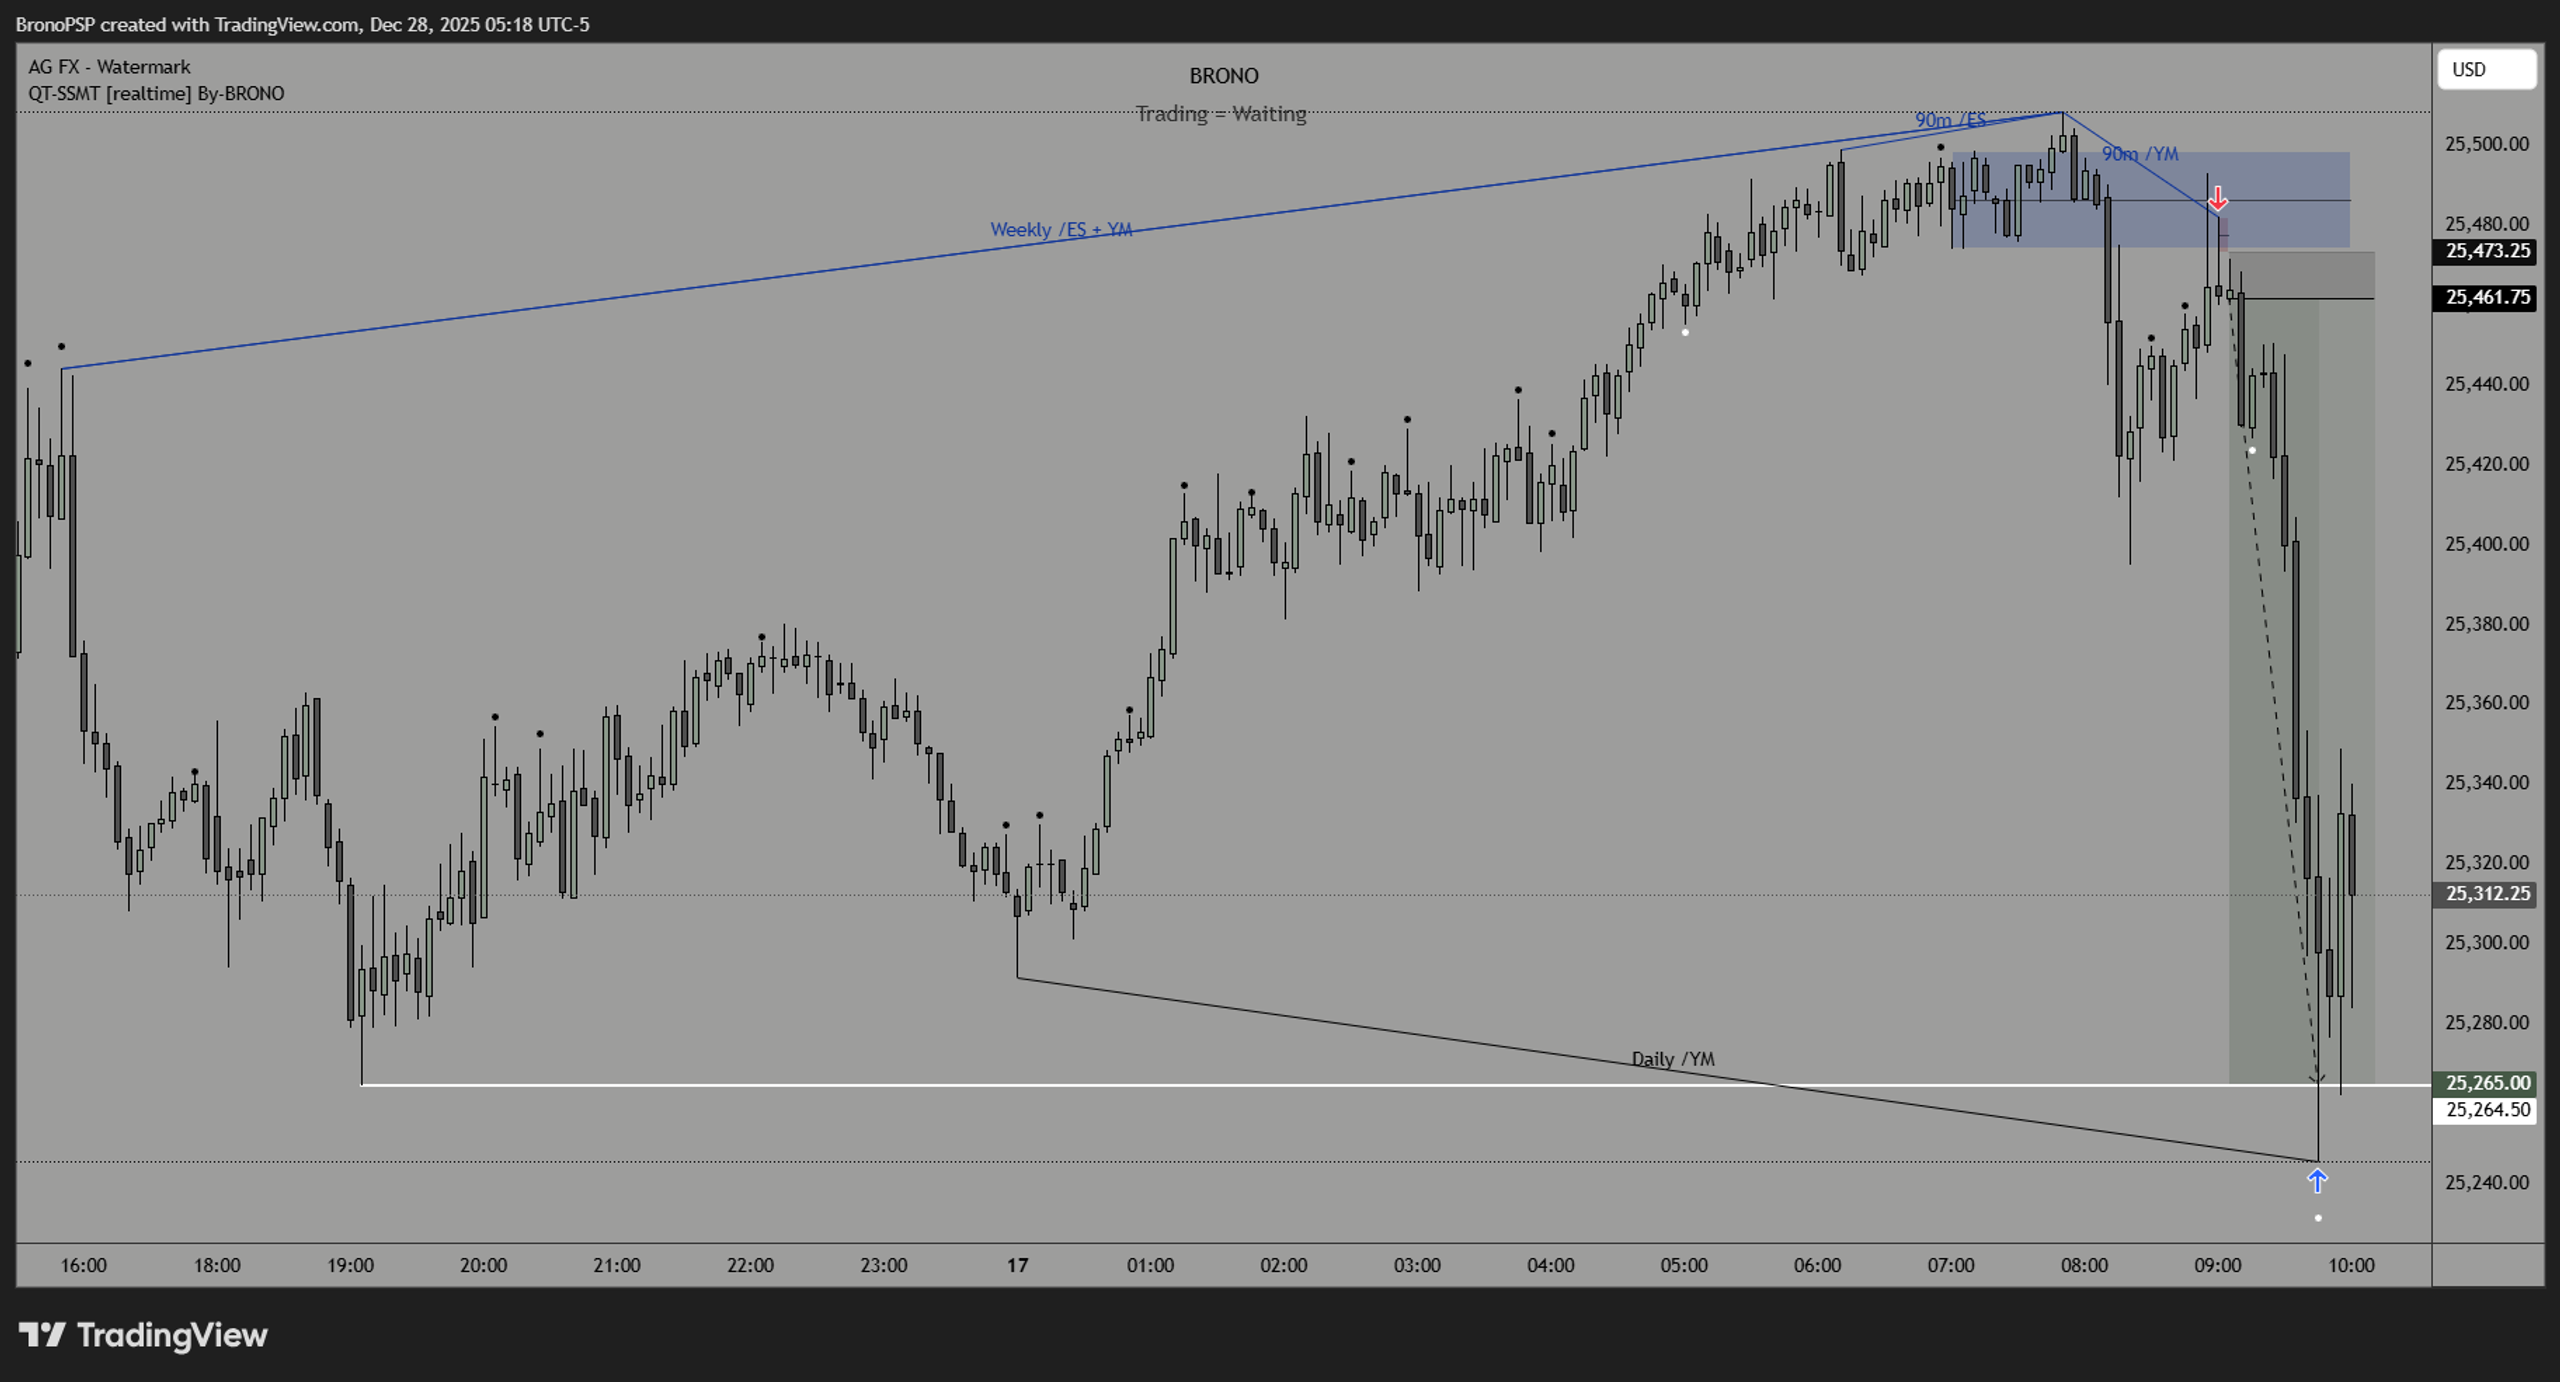Click the 08:00 time axis label
2560x1382 pixels.
(x=2084, y=1265)
